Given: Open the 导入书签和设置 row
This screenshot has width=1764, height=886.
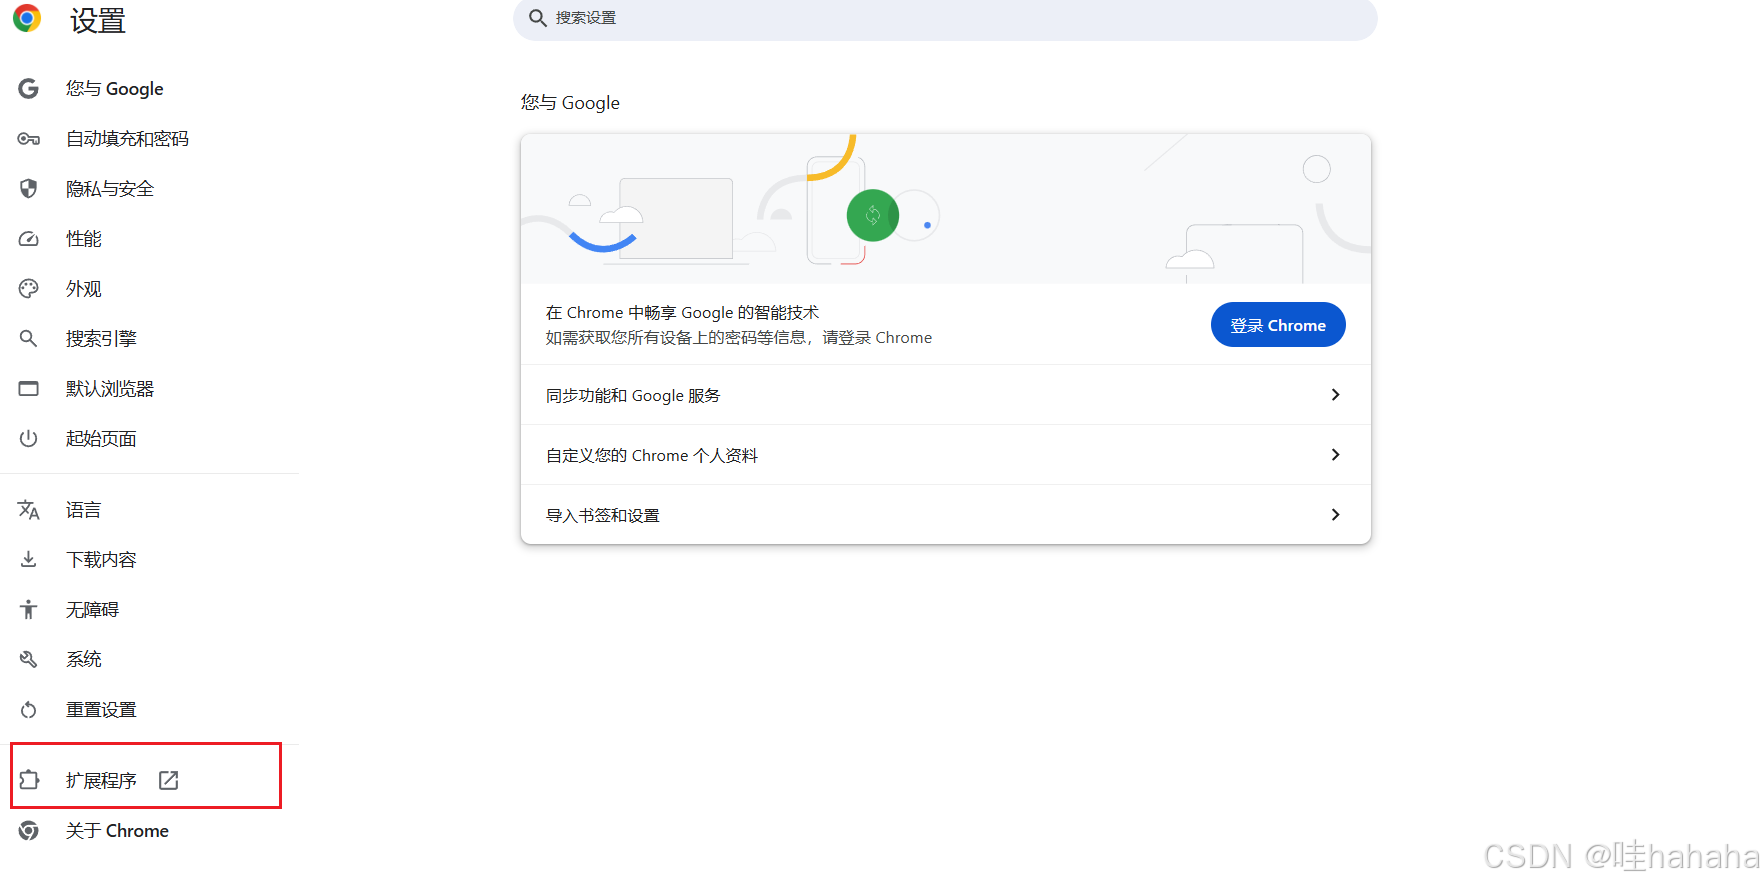Looking at the screenshot, I should [x=946, y=515].
